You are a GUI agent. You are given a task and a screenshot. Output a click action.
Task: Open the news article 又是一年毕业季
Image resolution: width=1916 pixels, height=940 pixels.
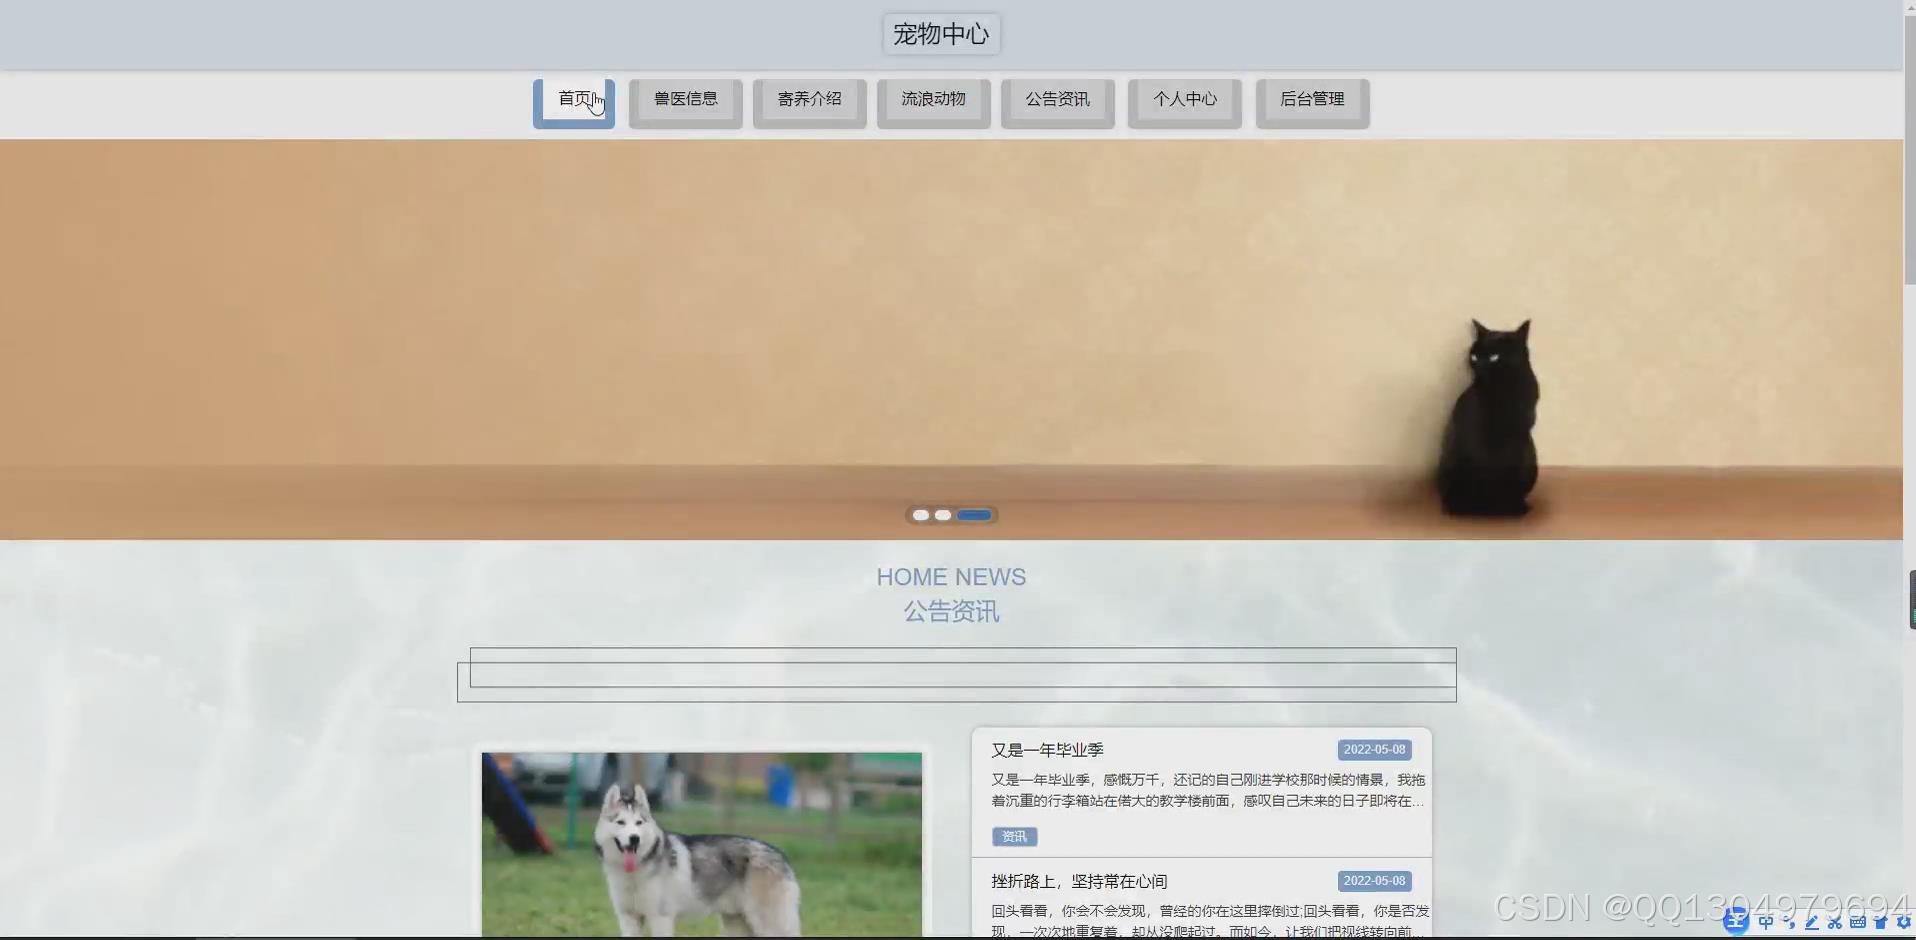coord(1046,749)
